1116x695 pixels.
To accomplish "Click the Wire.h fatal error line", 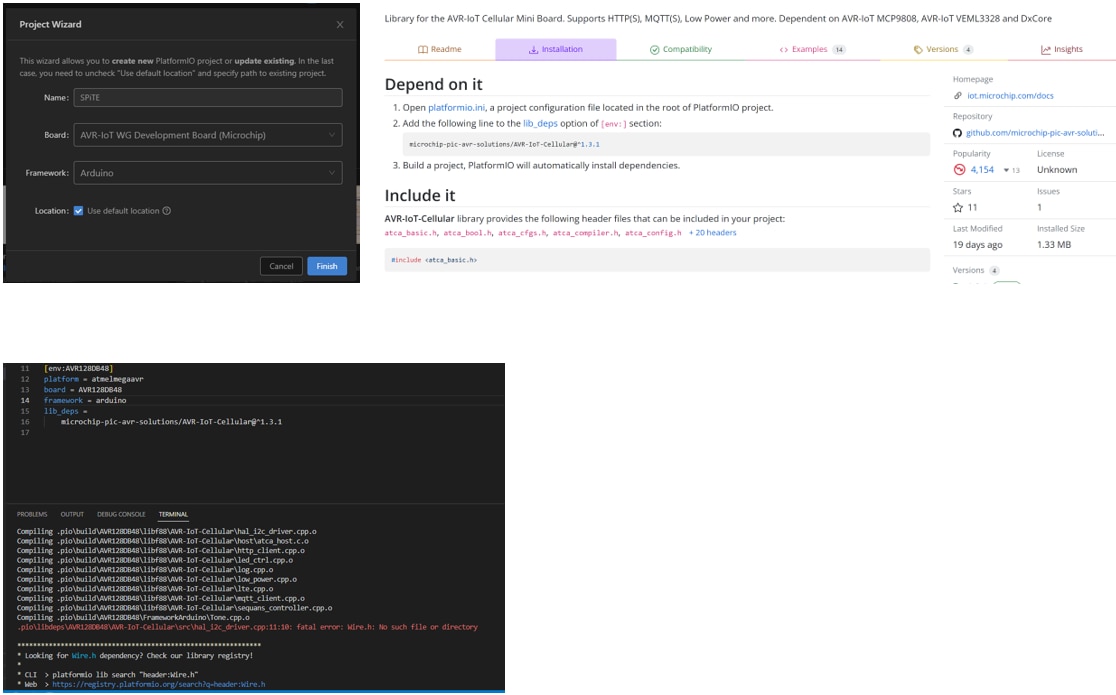I will click(x=247, y=627).
